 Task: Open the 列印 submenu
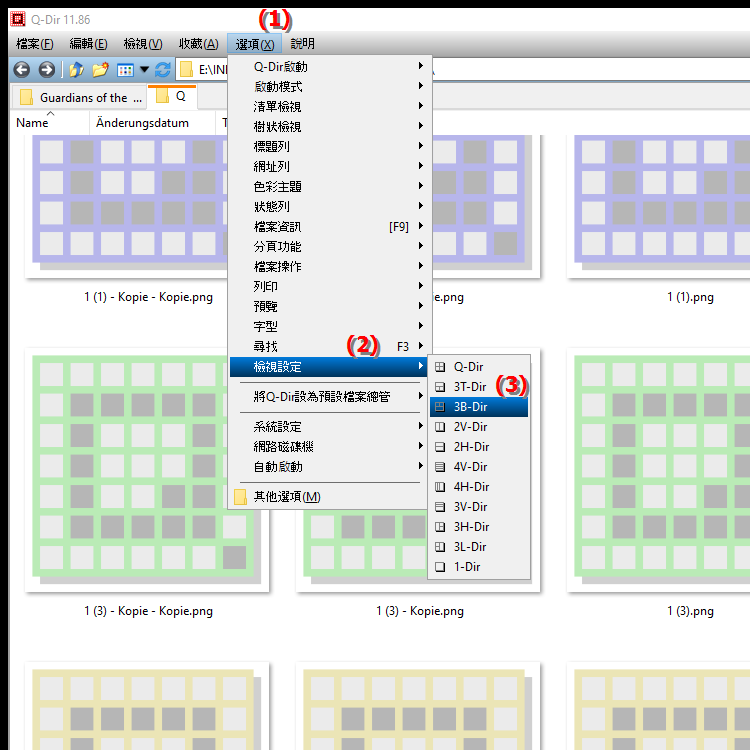(329, 287)
